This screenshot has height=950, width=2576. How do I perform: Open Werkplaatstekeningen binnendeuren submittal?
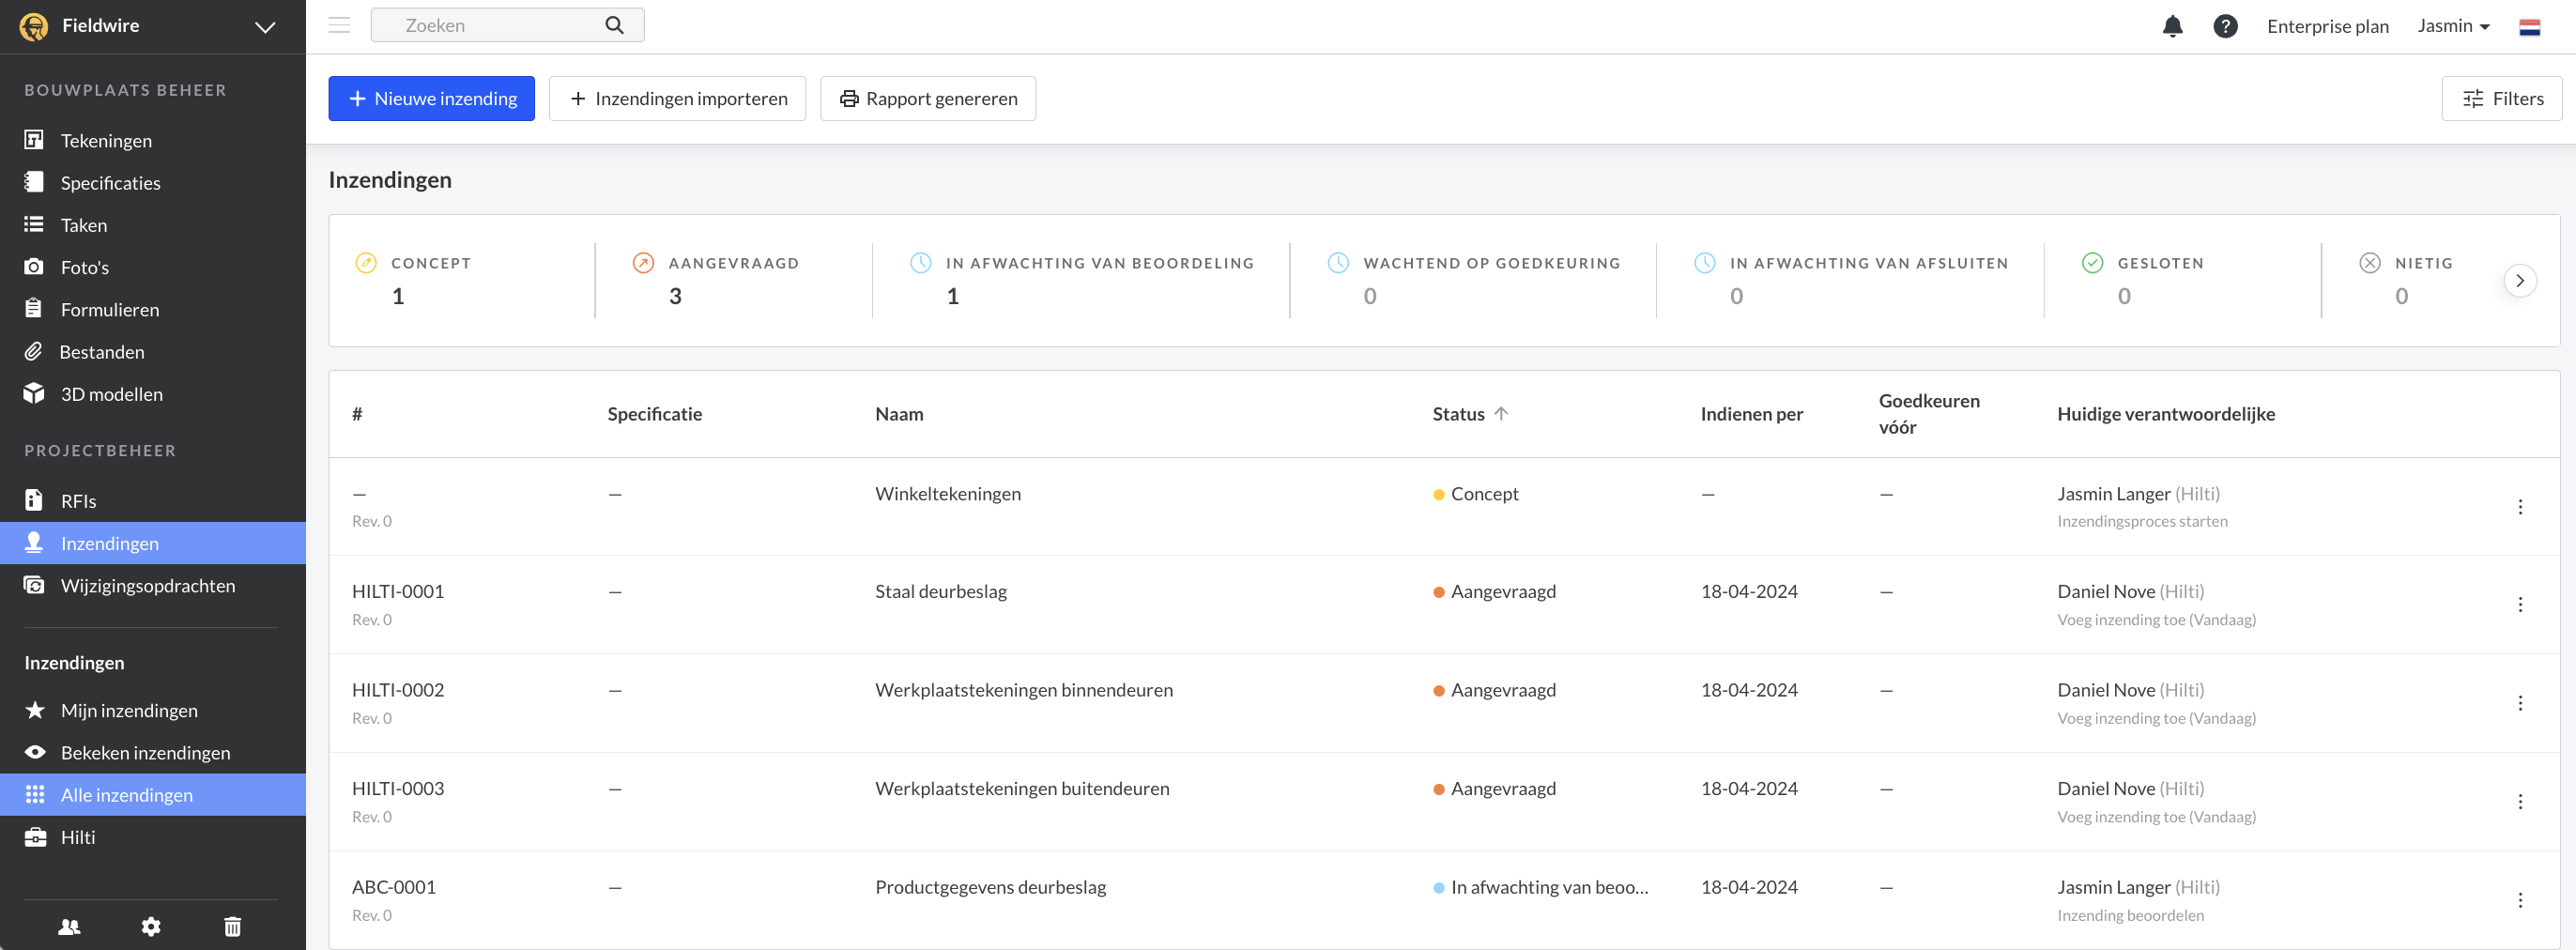pyautogui.click(x=1024, y=690)
